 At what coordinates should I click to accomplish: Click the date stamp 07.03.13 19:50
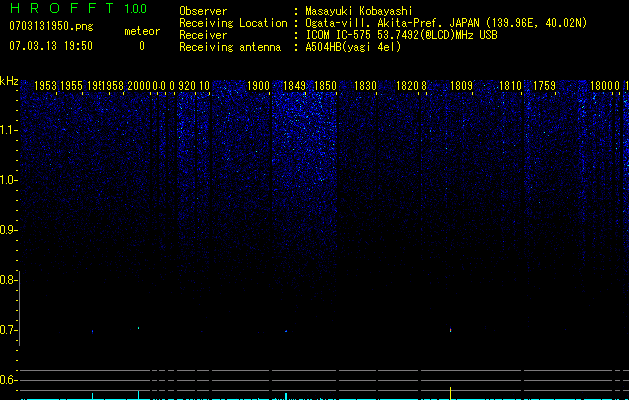pyautogui.click(x=51, y=46)
